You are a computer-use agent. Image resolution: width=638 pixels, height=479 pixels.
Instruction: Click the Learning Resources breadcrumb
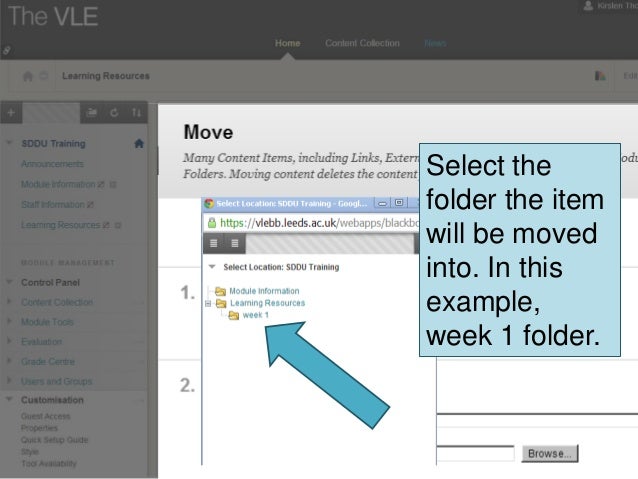(106, 76)
